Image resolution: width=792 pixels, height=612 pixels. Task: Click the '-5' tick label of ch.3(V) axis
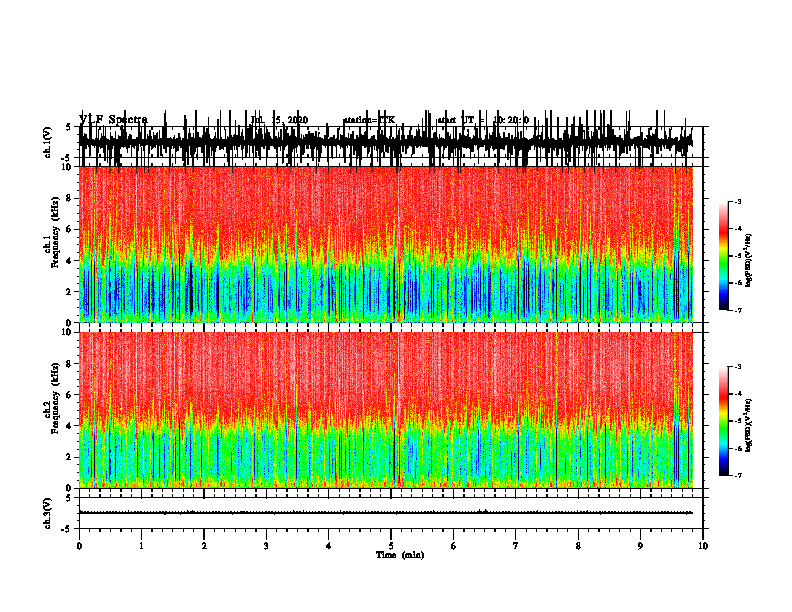[68, 529]
